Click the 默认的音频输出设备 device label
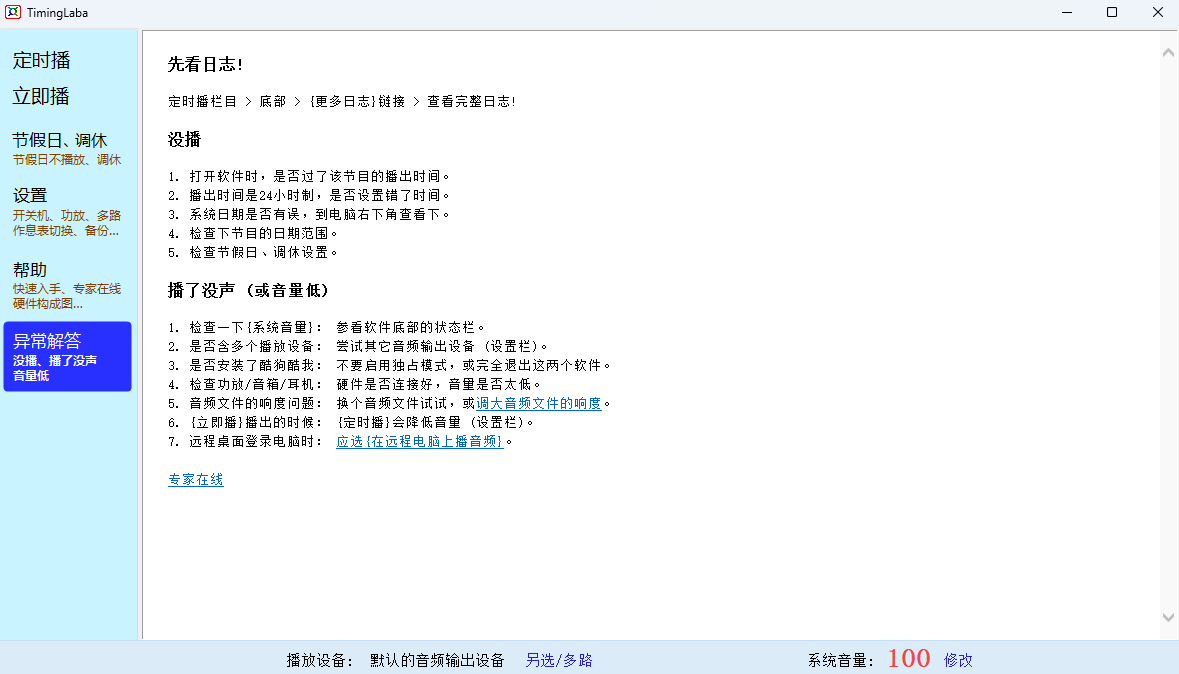Viewport: 1179px width, 674px height. point(437,660)
